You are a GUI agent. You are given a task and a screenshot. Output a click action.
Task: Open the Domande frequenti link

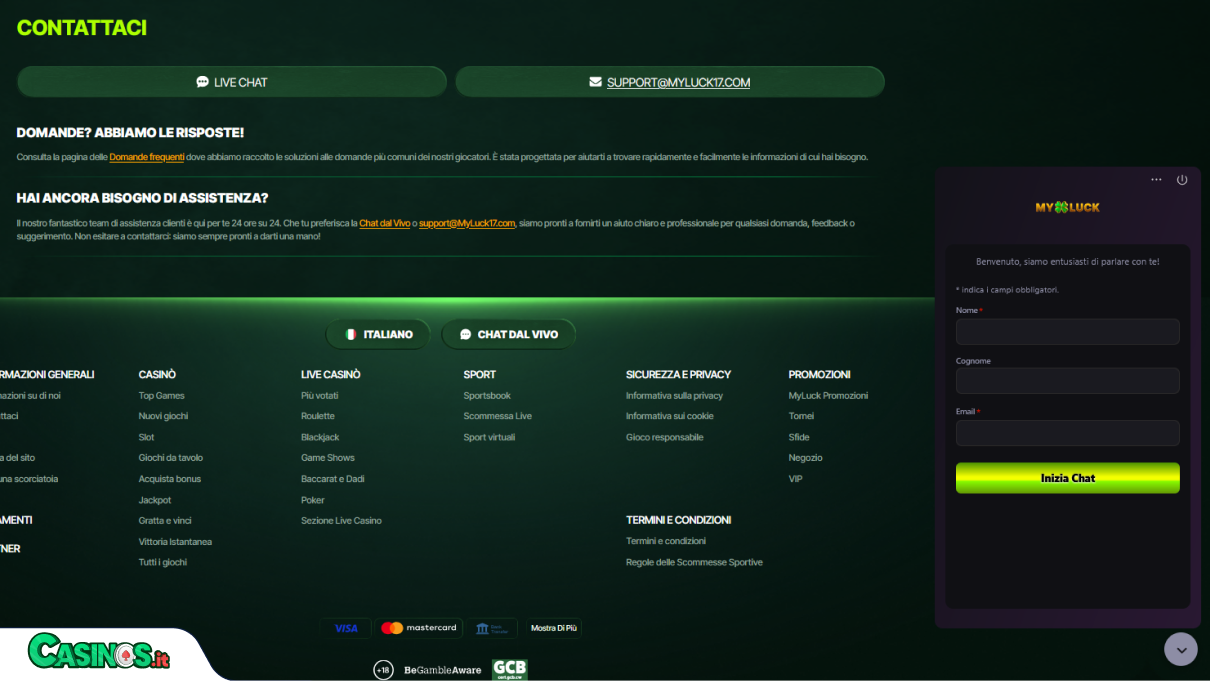[x=147, y=157]
